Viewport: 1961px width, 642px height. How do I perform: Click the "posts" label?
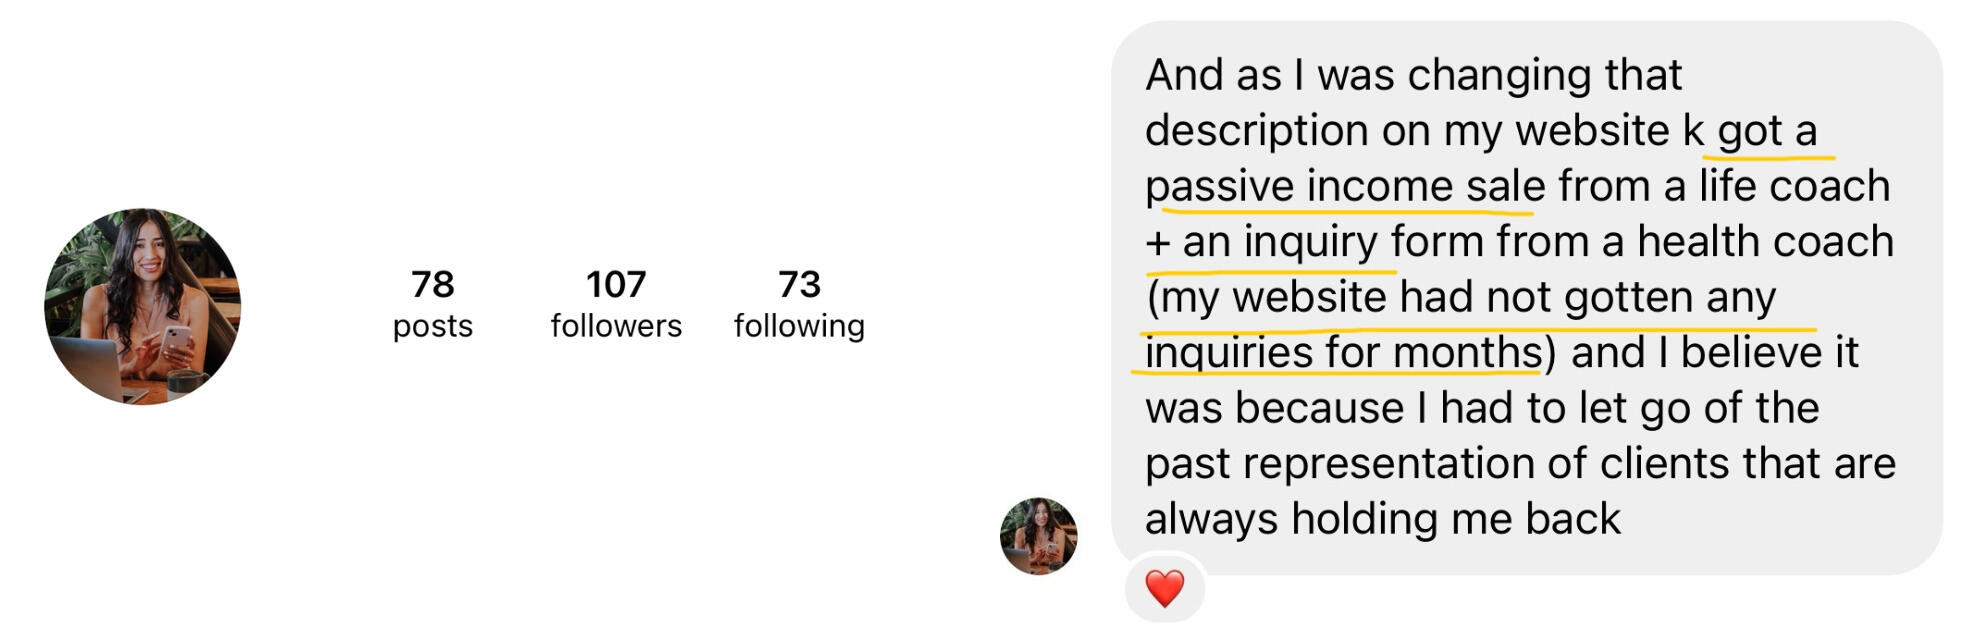click(432, 326)
